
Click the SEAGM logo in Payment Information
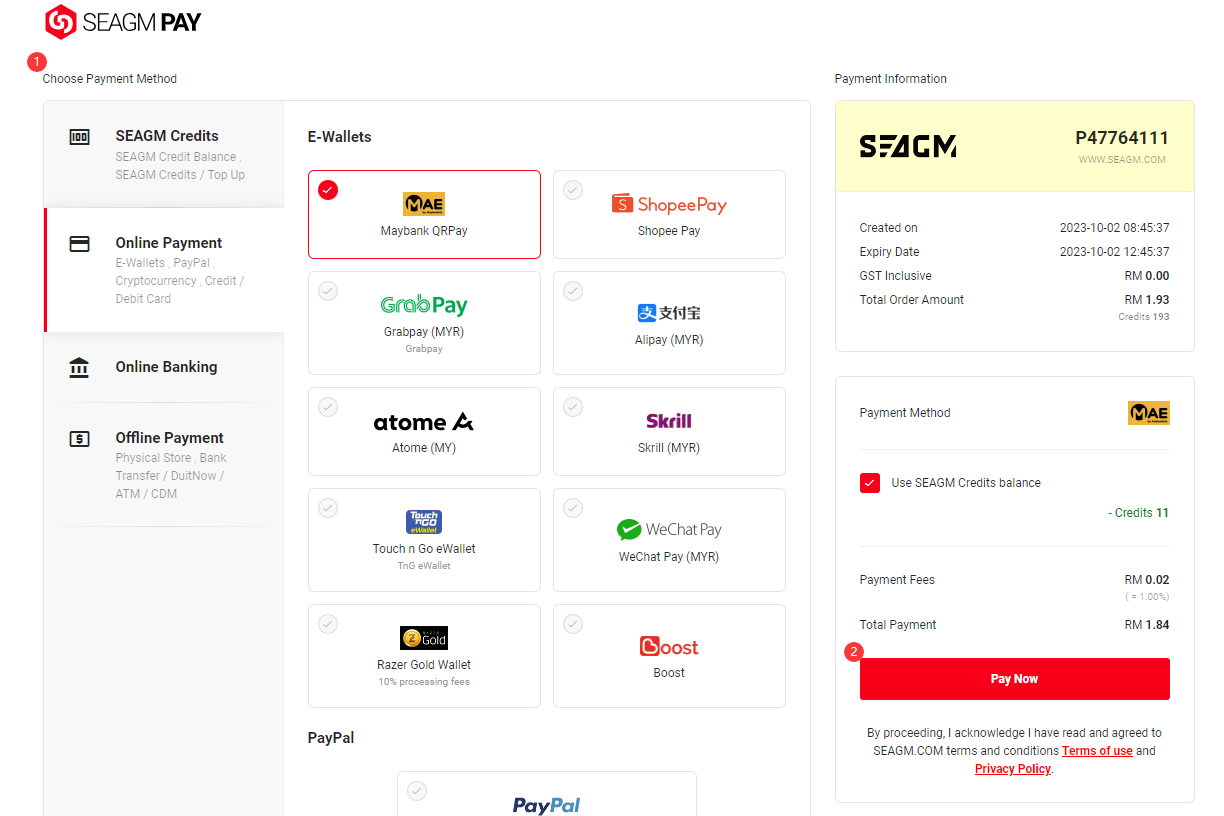point(908,147)
